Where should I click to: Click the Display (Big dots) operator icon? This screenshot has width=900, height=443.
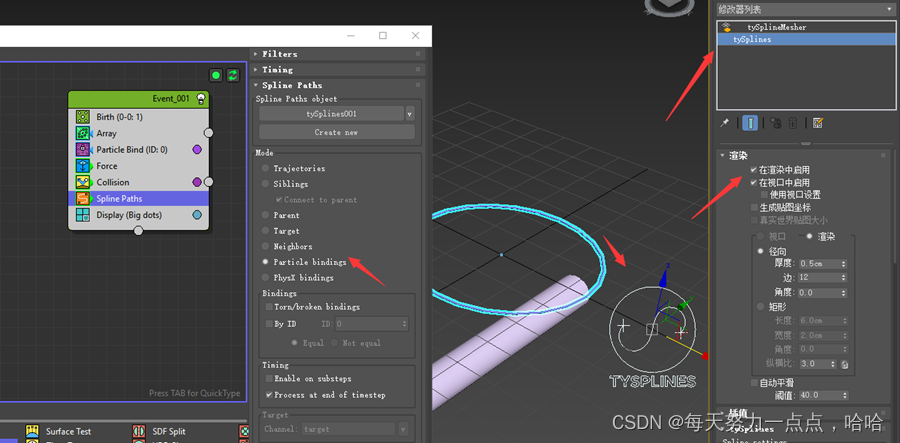83,215
